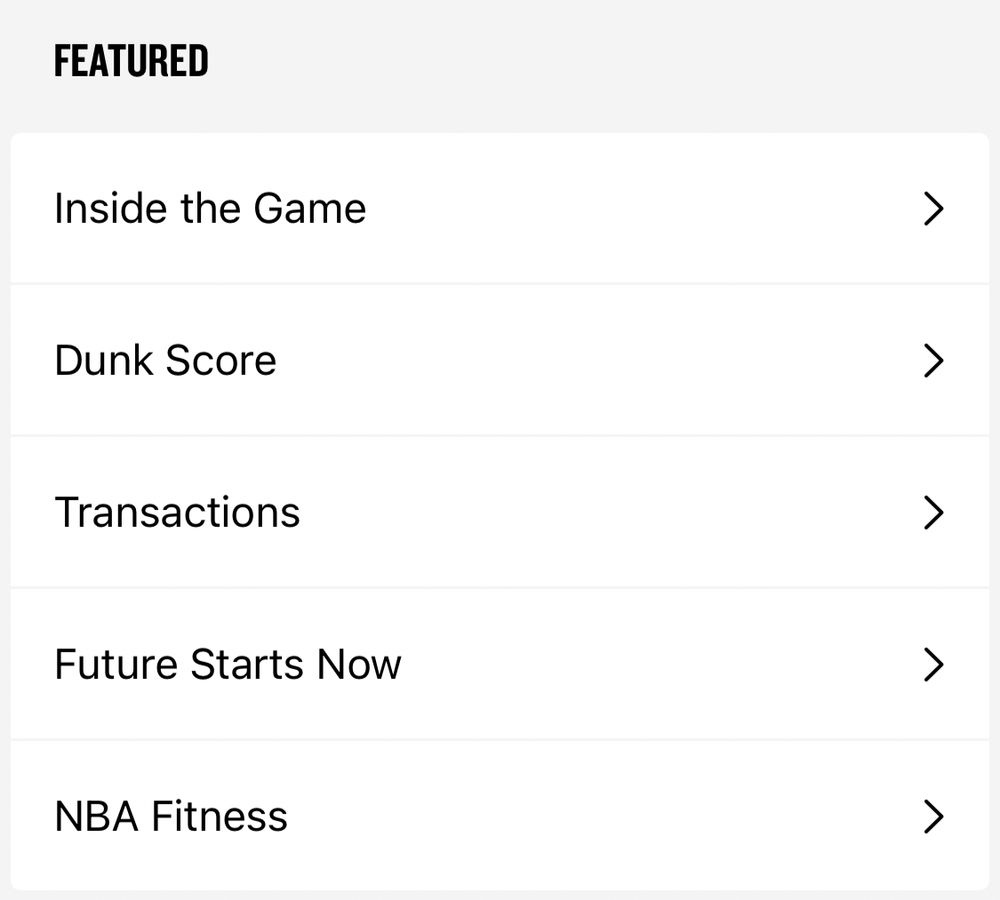Viewport: 1000px width, 900px height.
Task: Open the Inside the Game text label
Action: 210,209
